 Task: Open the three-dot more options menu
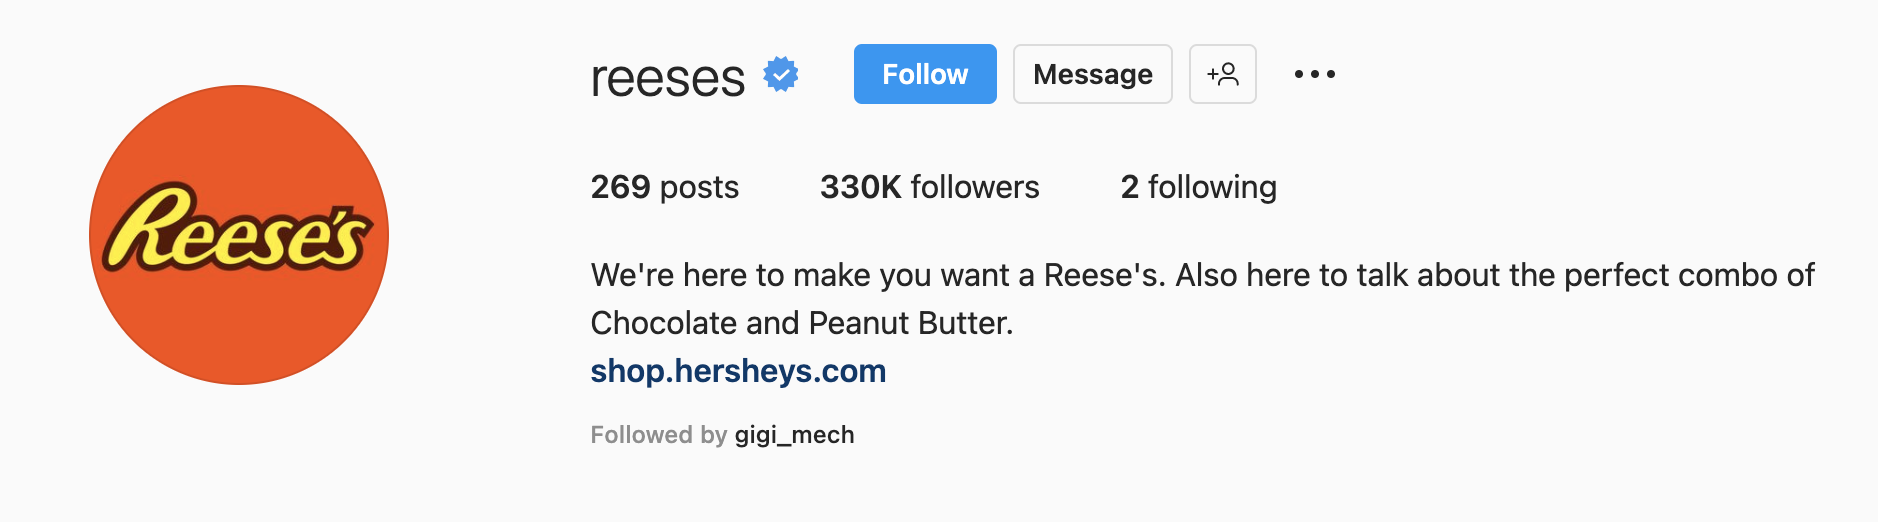[1314, 74]
